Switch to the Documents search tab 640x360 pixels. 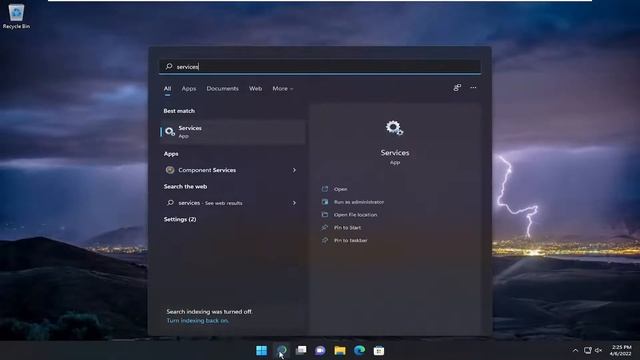click(222, 89)
